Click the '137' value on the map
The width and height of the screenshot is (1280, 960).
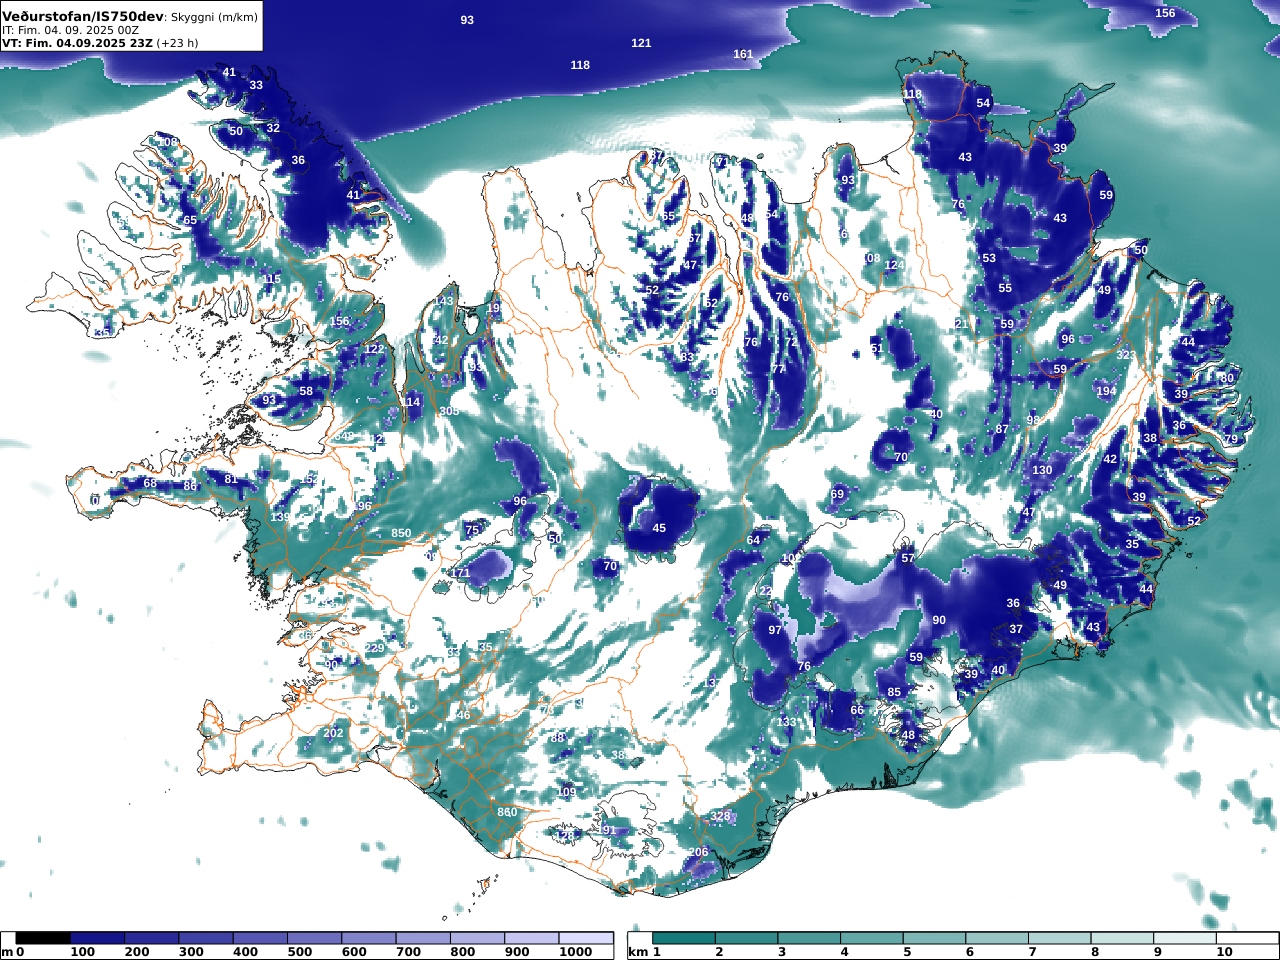[712, 683]
